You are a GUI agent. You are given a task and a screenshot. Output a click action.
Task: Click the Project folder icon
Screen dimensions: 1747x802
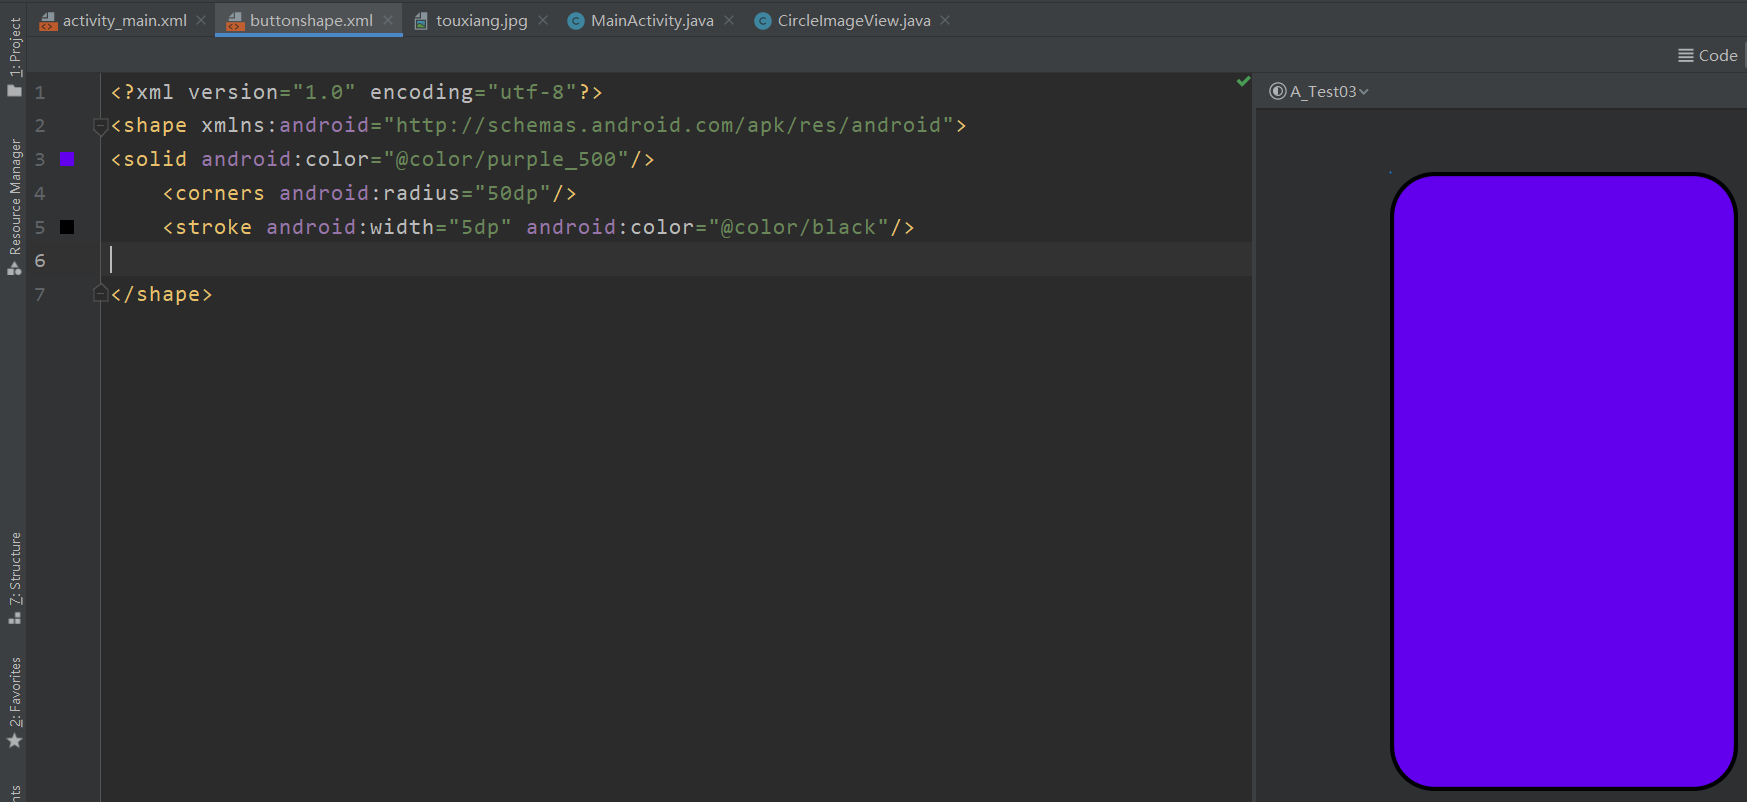click(x=14, y=91)
